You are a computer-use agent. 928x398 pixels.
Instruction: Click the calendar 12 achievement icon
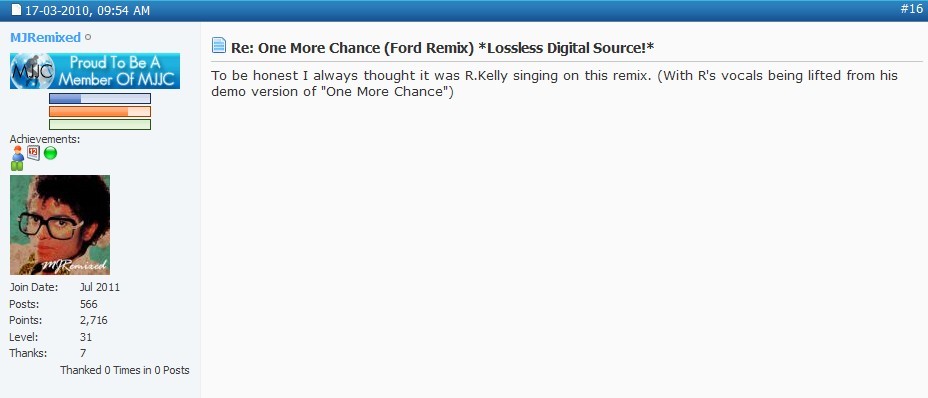[34, 152]
